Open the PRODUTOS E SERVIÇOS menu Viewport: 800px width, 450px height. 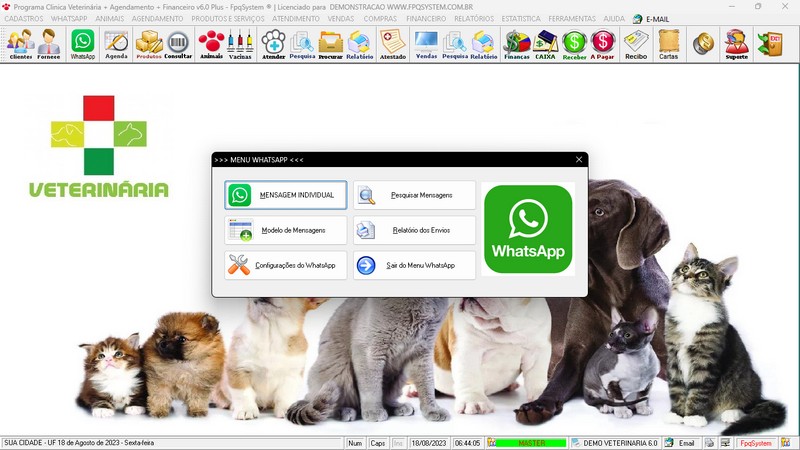click(x=228, y=19)
